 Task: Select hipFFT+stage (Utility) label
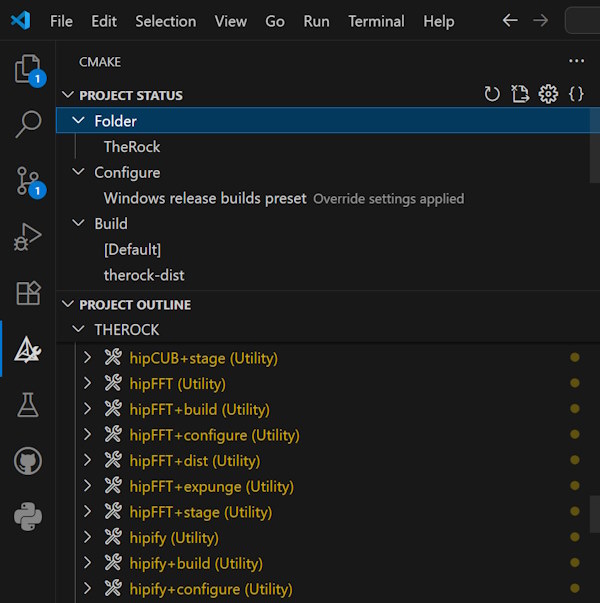pos(201,512)
